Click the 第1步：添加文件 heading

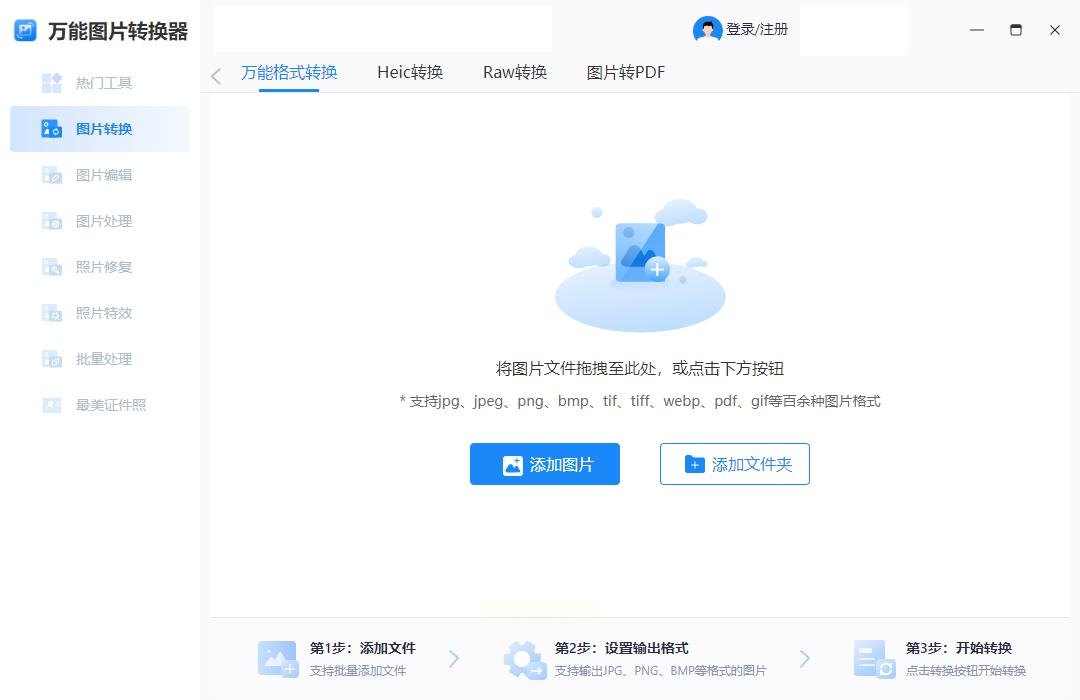pyautogui.click(x=362, y=648)
